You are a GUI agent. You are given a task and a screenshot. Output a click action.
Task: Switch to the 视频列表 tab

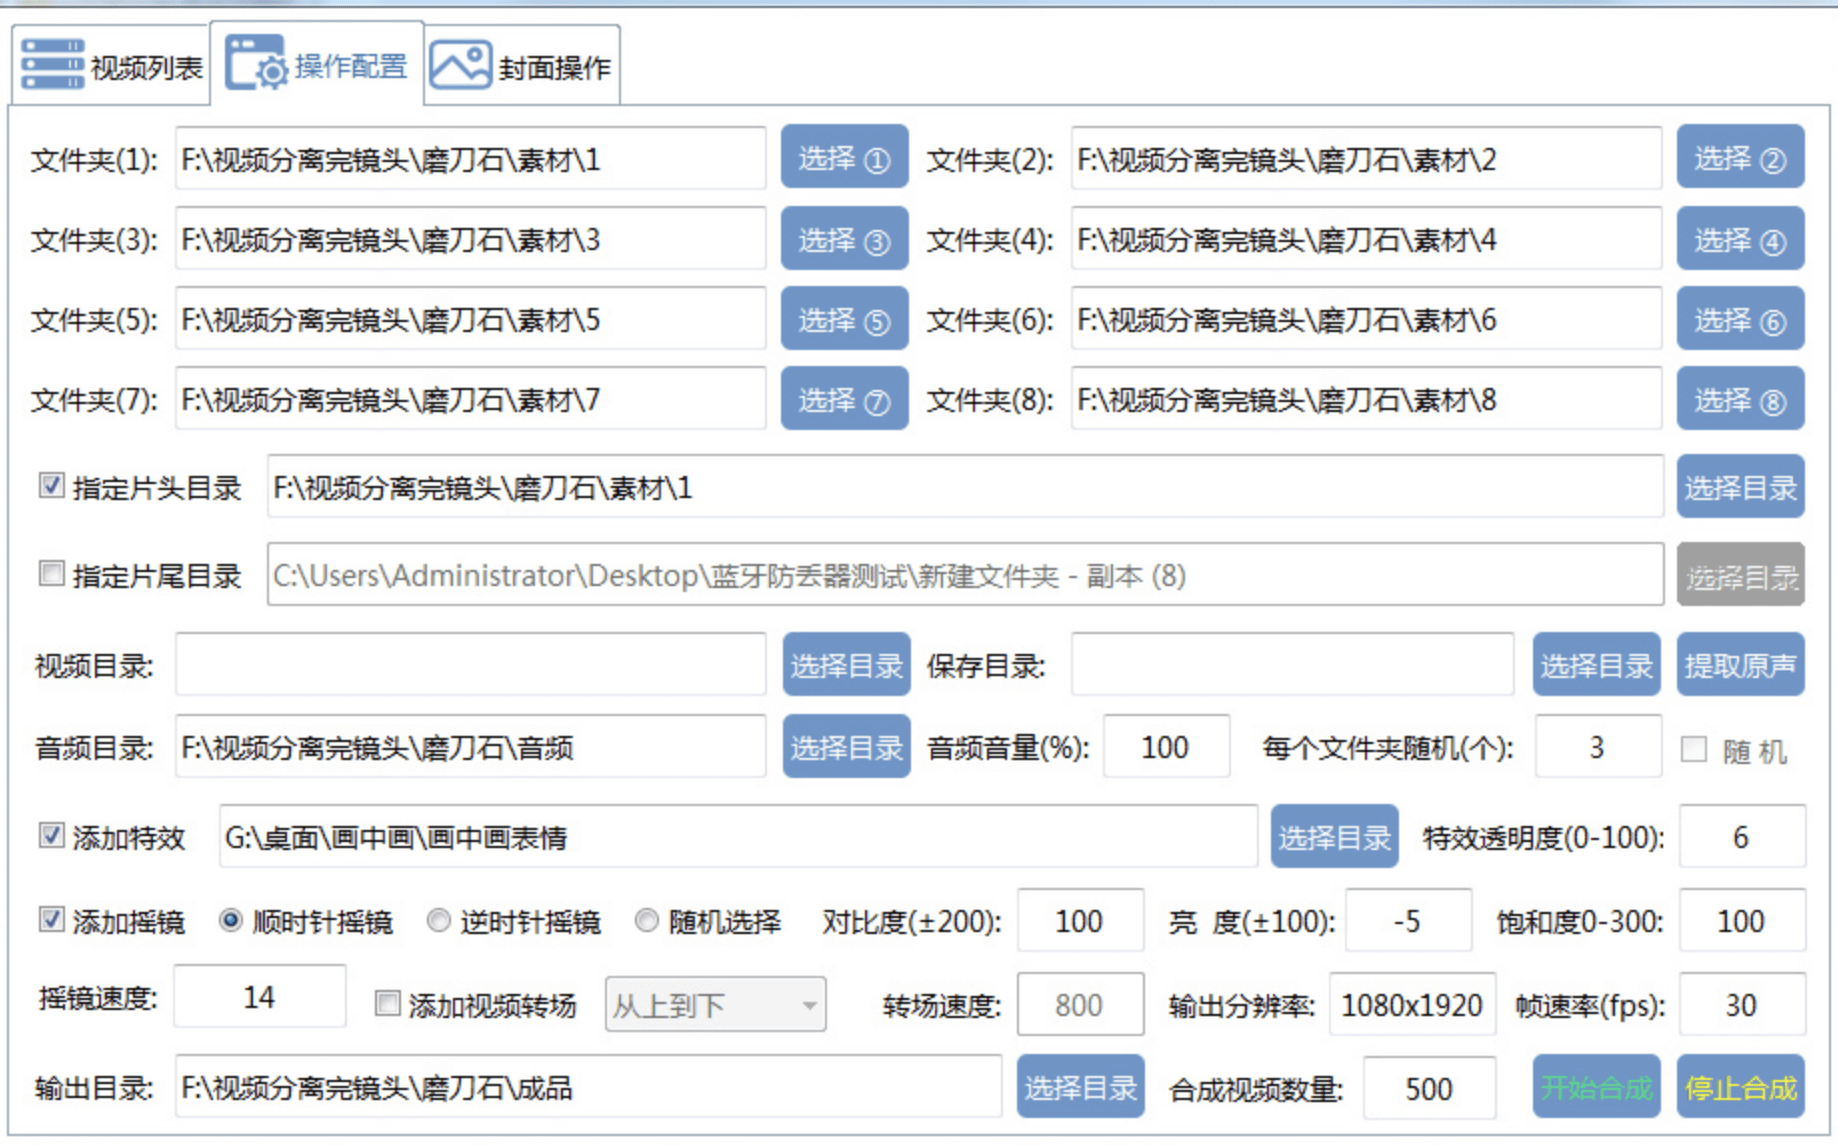click(x=111, y=65)
